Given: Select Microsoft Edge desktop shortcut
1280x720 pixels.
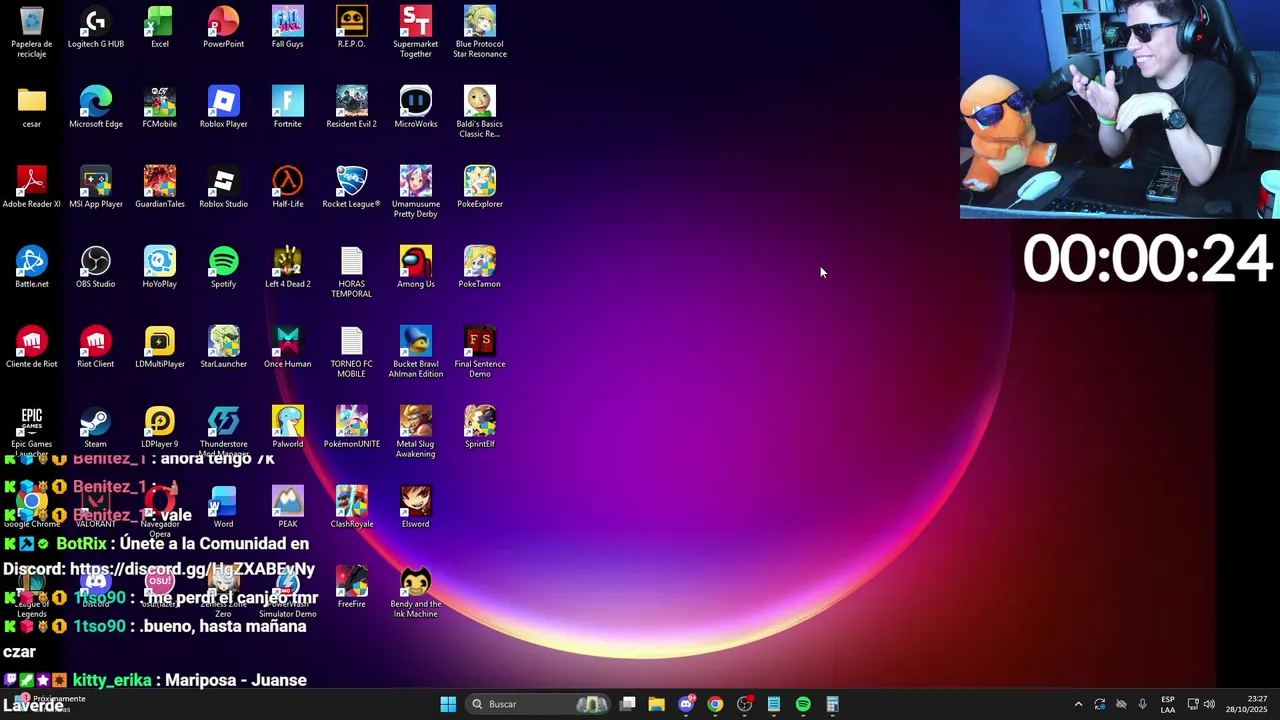Looking at the screenshot, I should (96, 108).
